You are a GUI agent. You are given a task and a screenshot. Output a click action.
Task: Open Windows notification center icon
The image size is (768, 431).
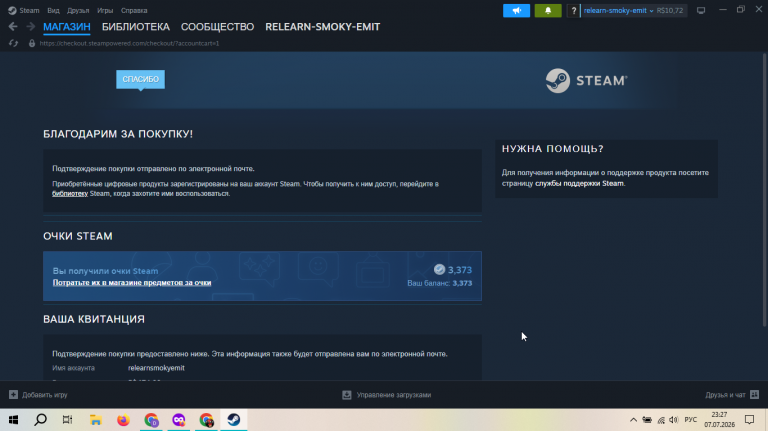[749, 420]
